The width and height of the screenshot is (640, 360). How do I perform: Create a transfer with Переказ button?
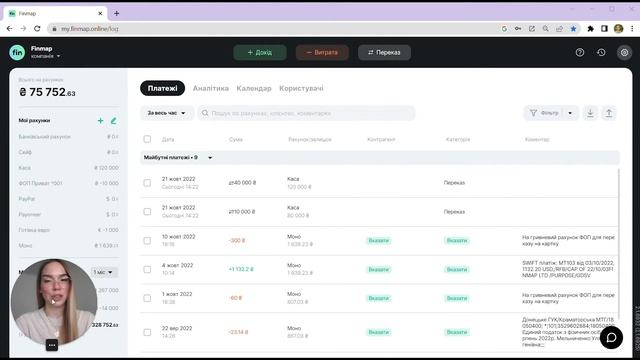click(384, 52)
